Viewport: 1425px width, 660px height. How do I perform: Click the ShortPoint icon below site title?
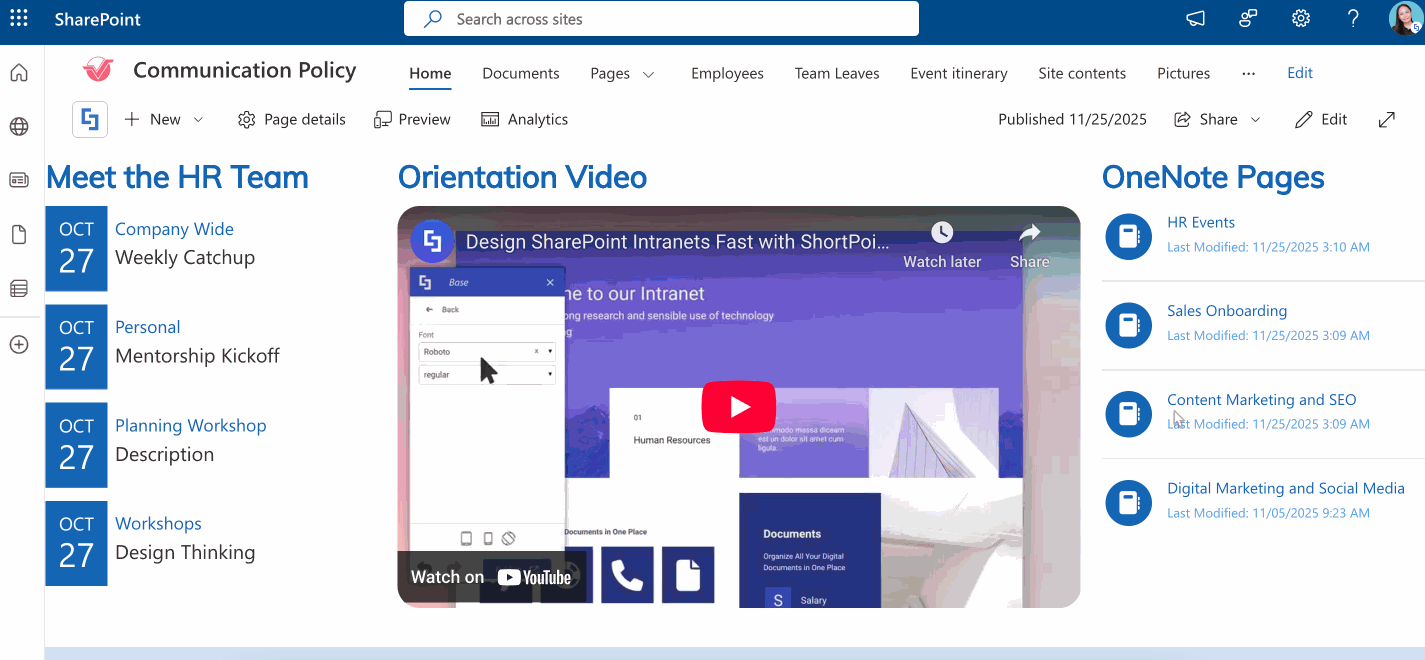point(89,119)
